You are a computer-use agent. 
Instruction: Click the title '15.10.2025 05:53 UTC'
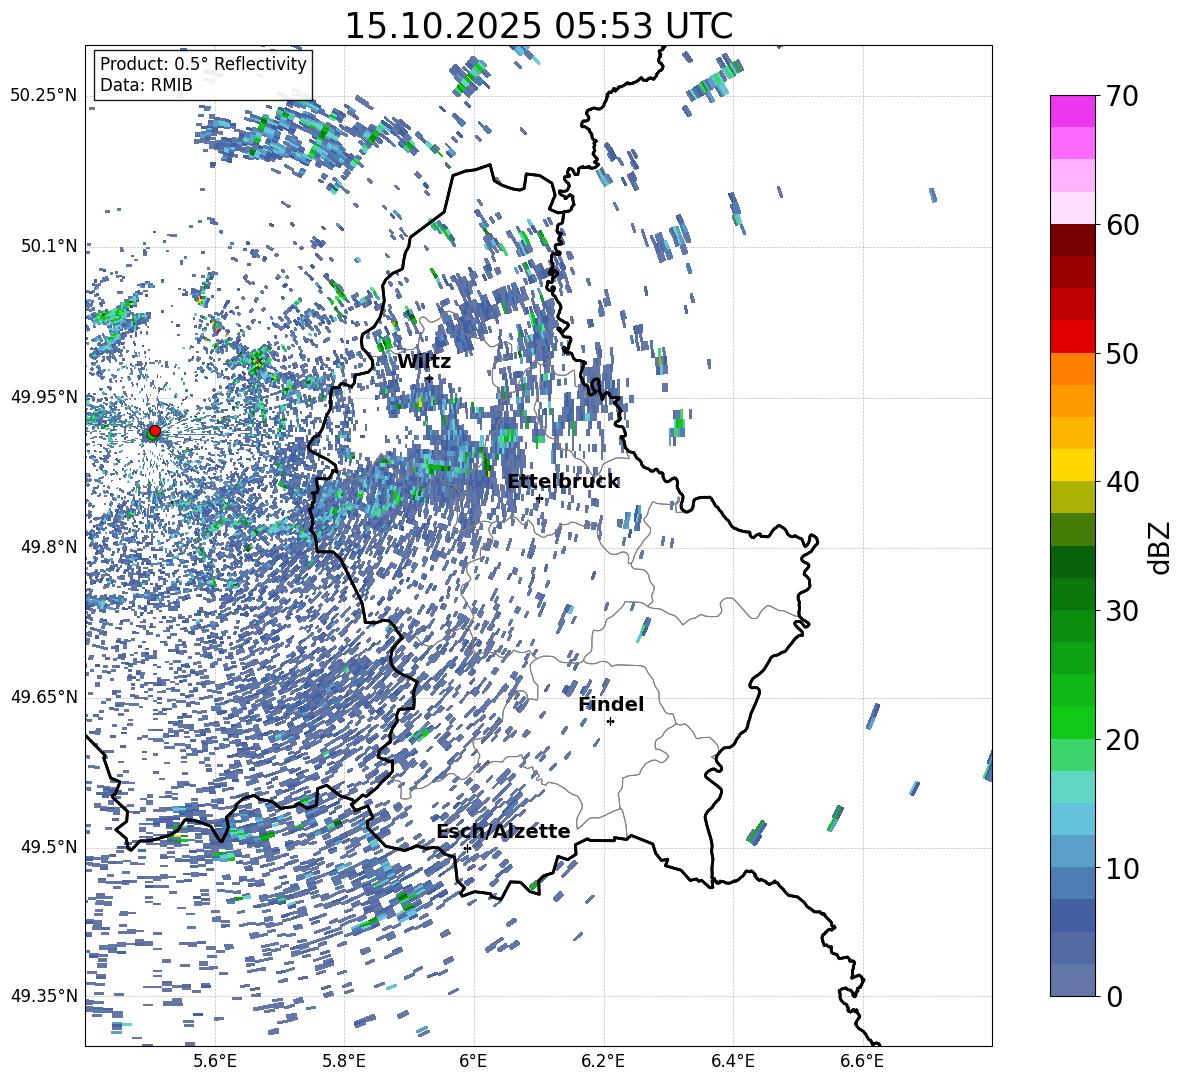538,26
